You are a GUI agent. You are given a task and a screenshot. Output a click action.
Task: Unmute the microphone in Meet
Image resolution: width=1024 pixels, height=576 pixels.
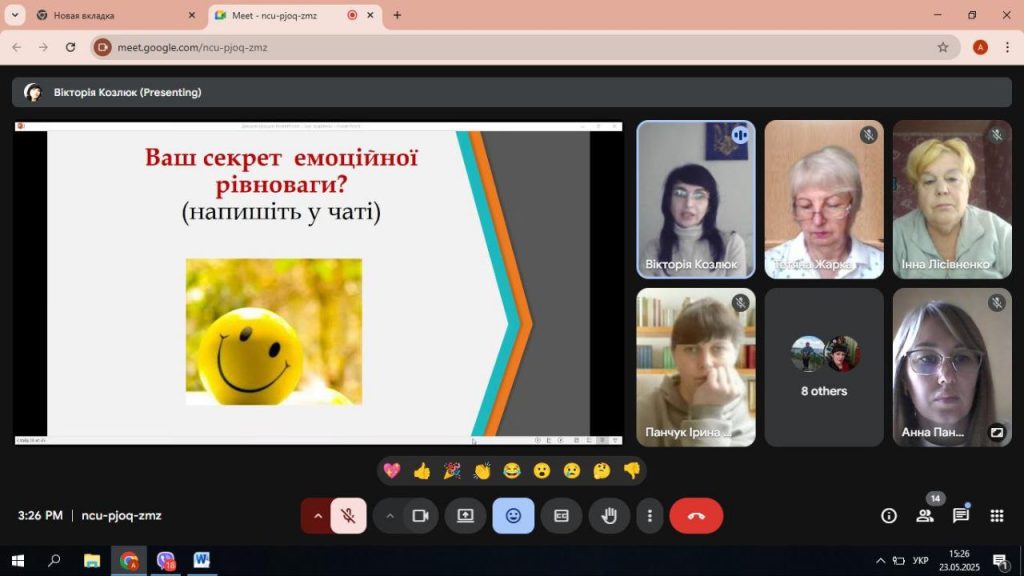[x=348, y=516]
